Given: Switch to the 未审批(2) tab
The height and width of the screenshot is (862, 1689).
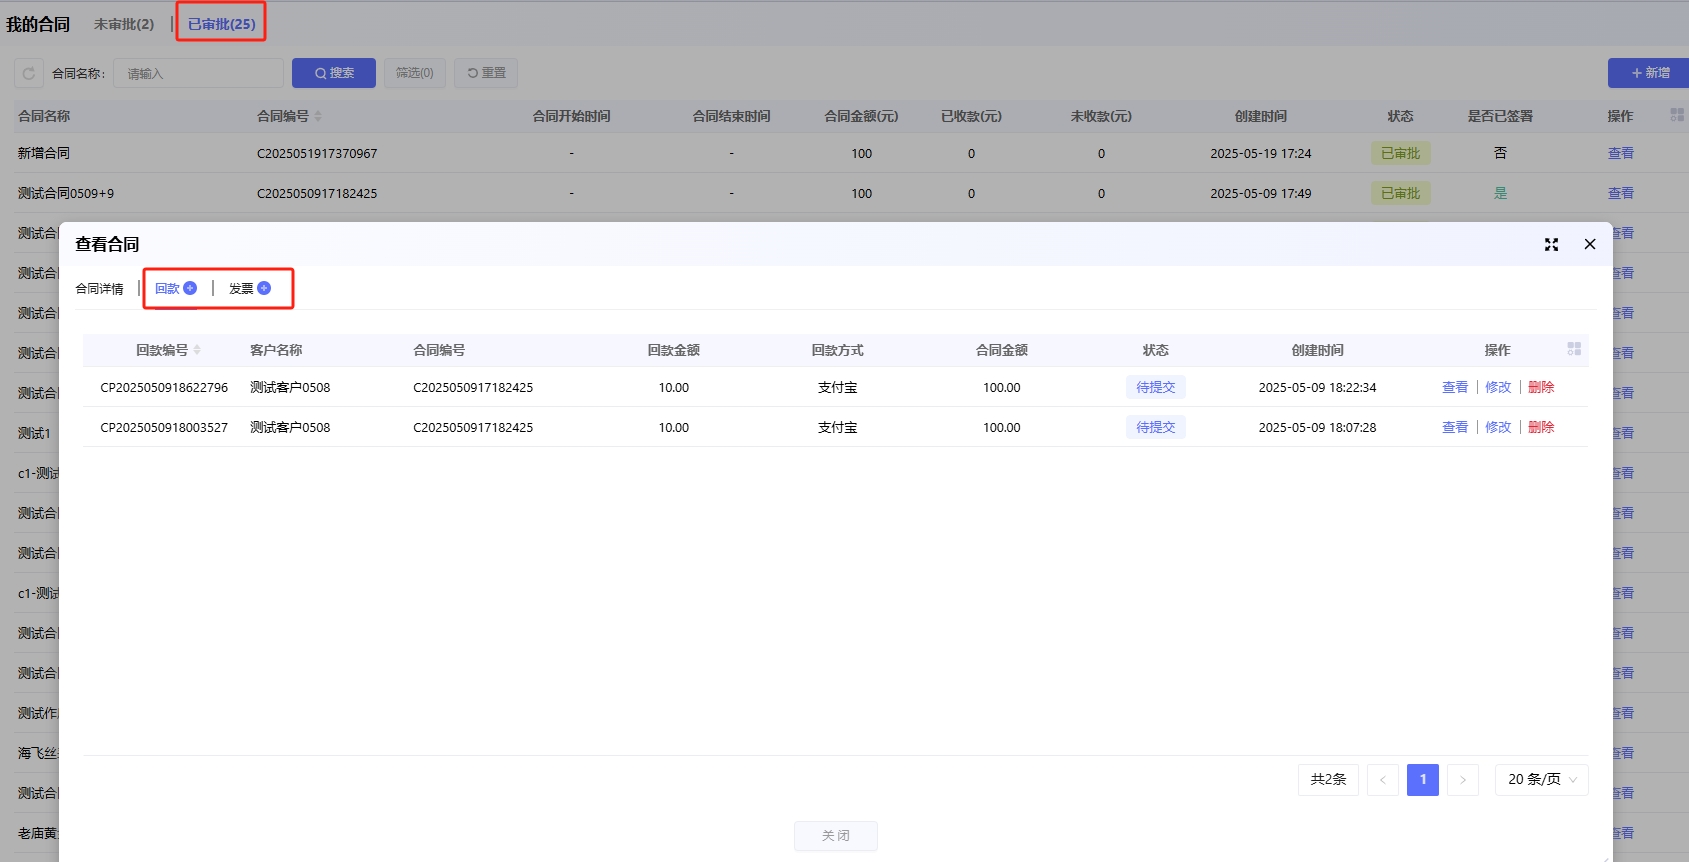Looking at the screenshot, I should (x=124, y=24).
